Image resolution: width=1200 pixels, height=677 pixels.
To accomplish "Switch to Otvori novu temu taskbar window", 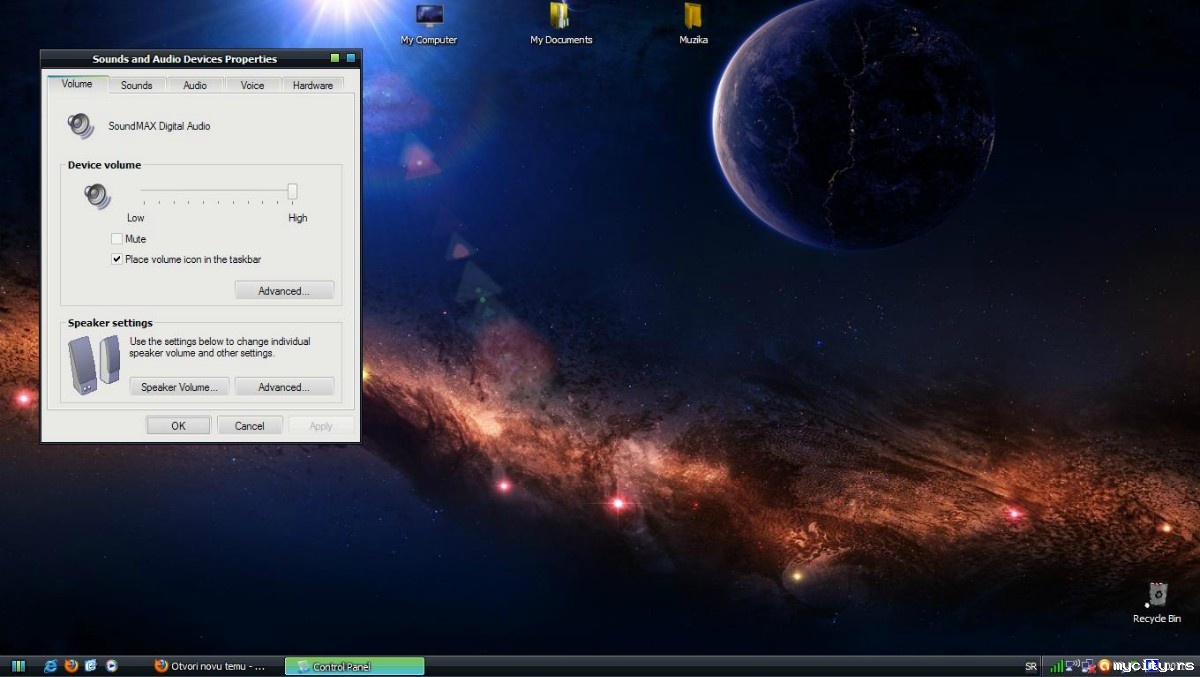I will (212, 666).
